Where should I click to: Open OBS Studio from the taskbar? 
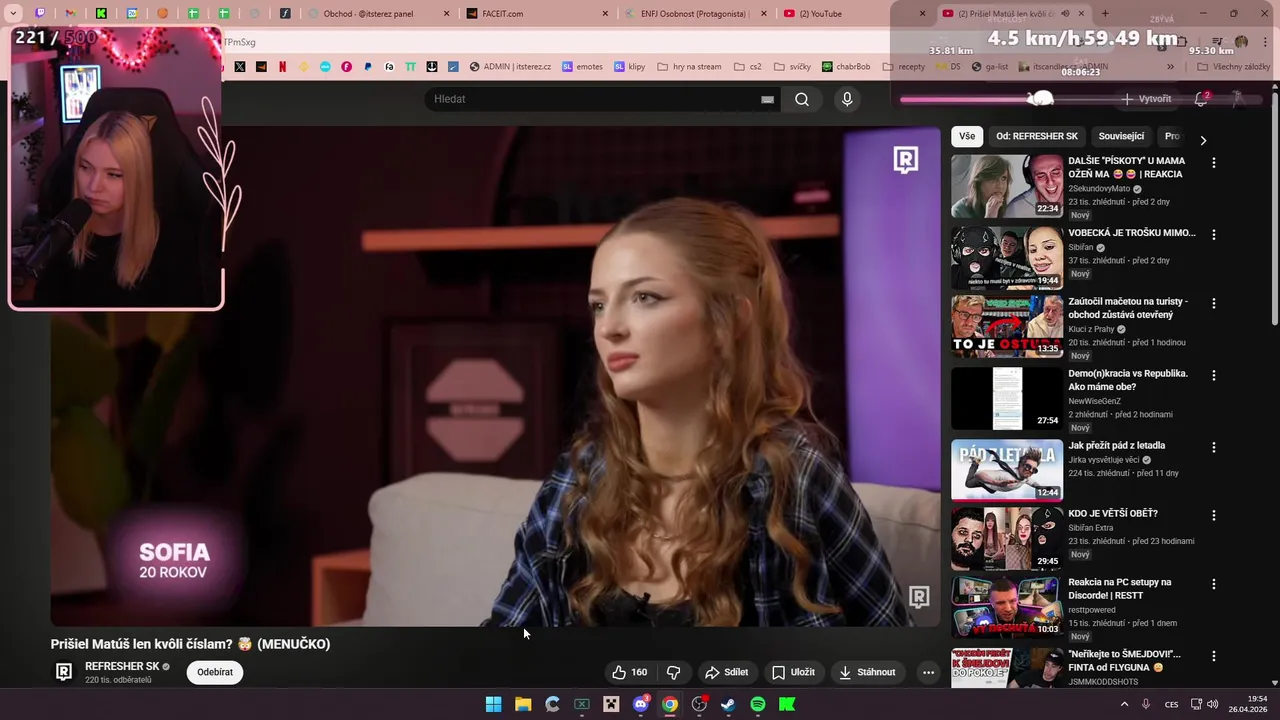[699, 704]
